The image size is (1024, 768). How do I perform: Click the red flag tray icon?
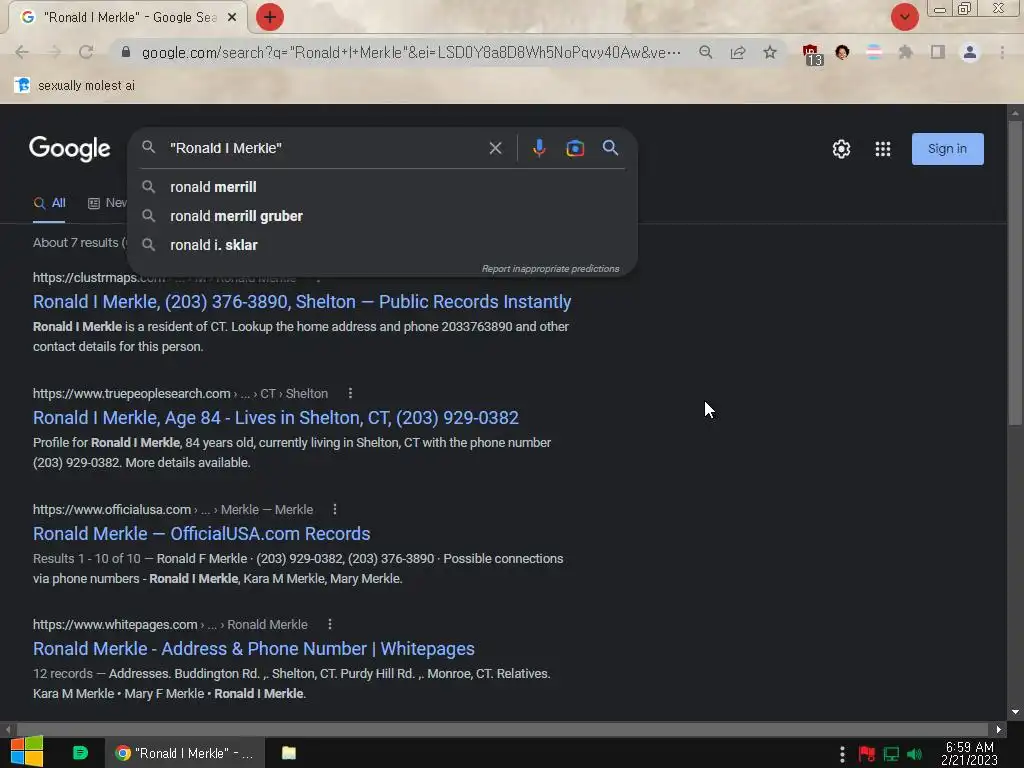(x=867, y=754)
